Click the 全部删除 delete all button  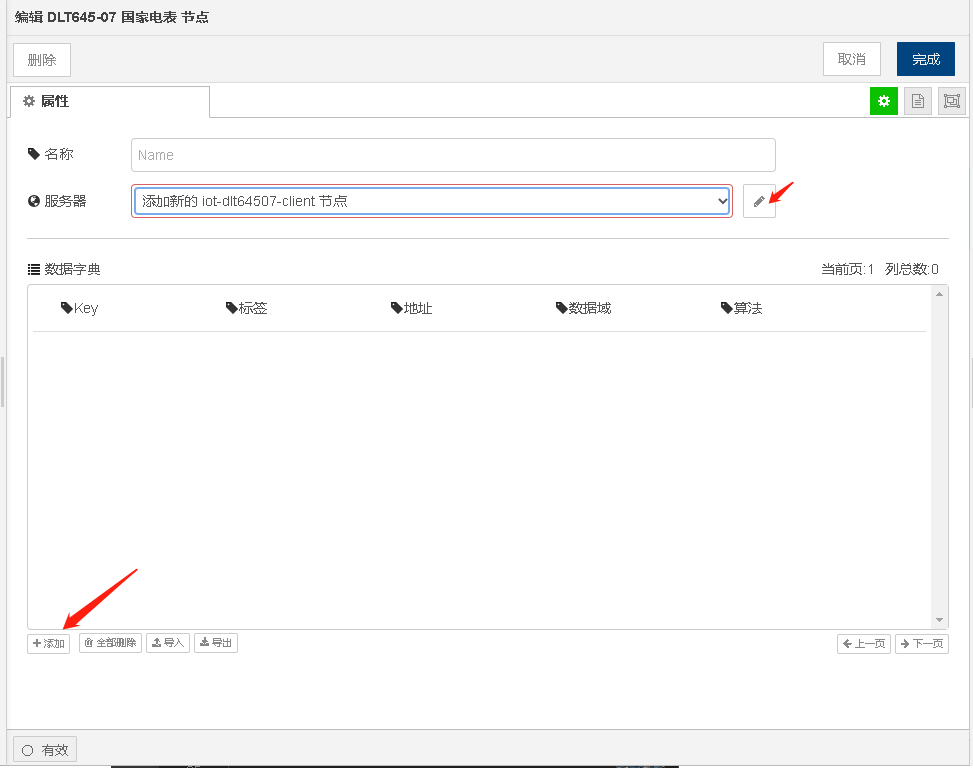(x=110, y=643)
